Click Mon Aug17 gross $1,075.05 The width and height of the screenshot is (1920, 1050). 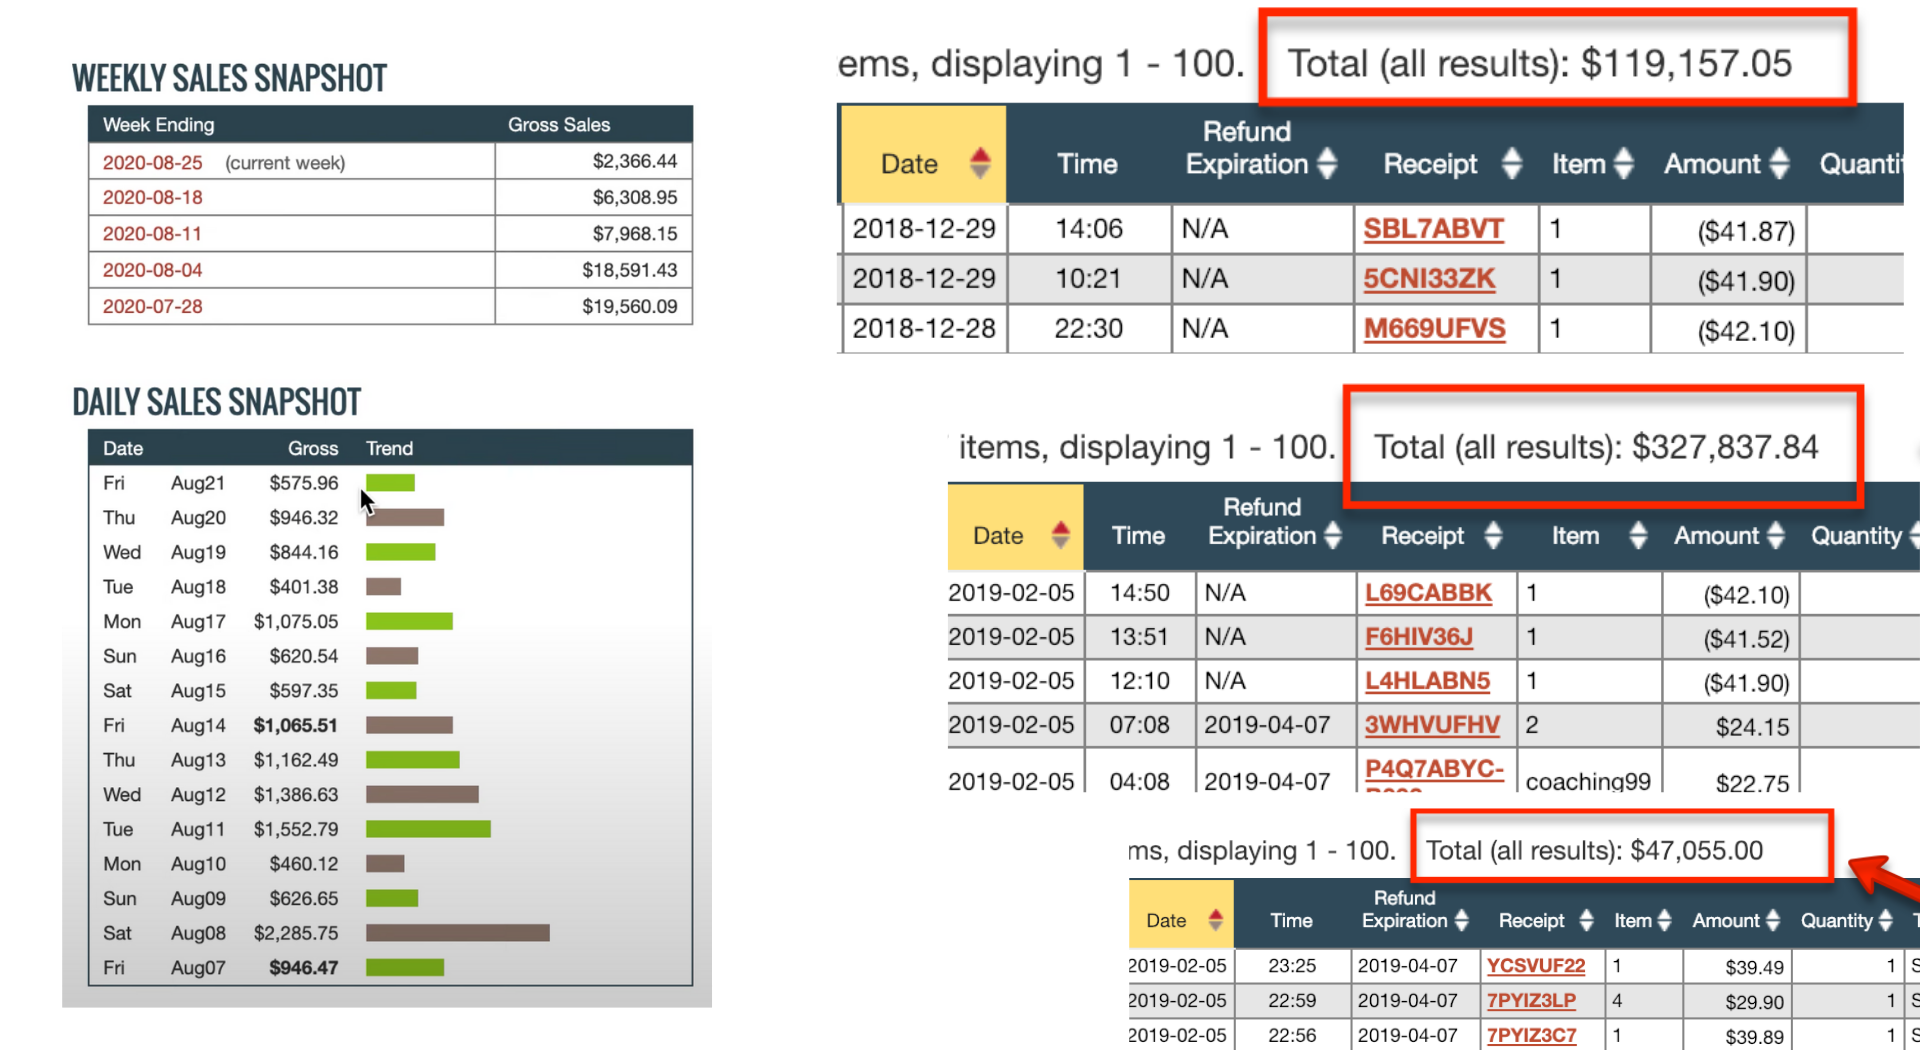(x=296, y=621)
